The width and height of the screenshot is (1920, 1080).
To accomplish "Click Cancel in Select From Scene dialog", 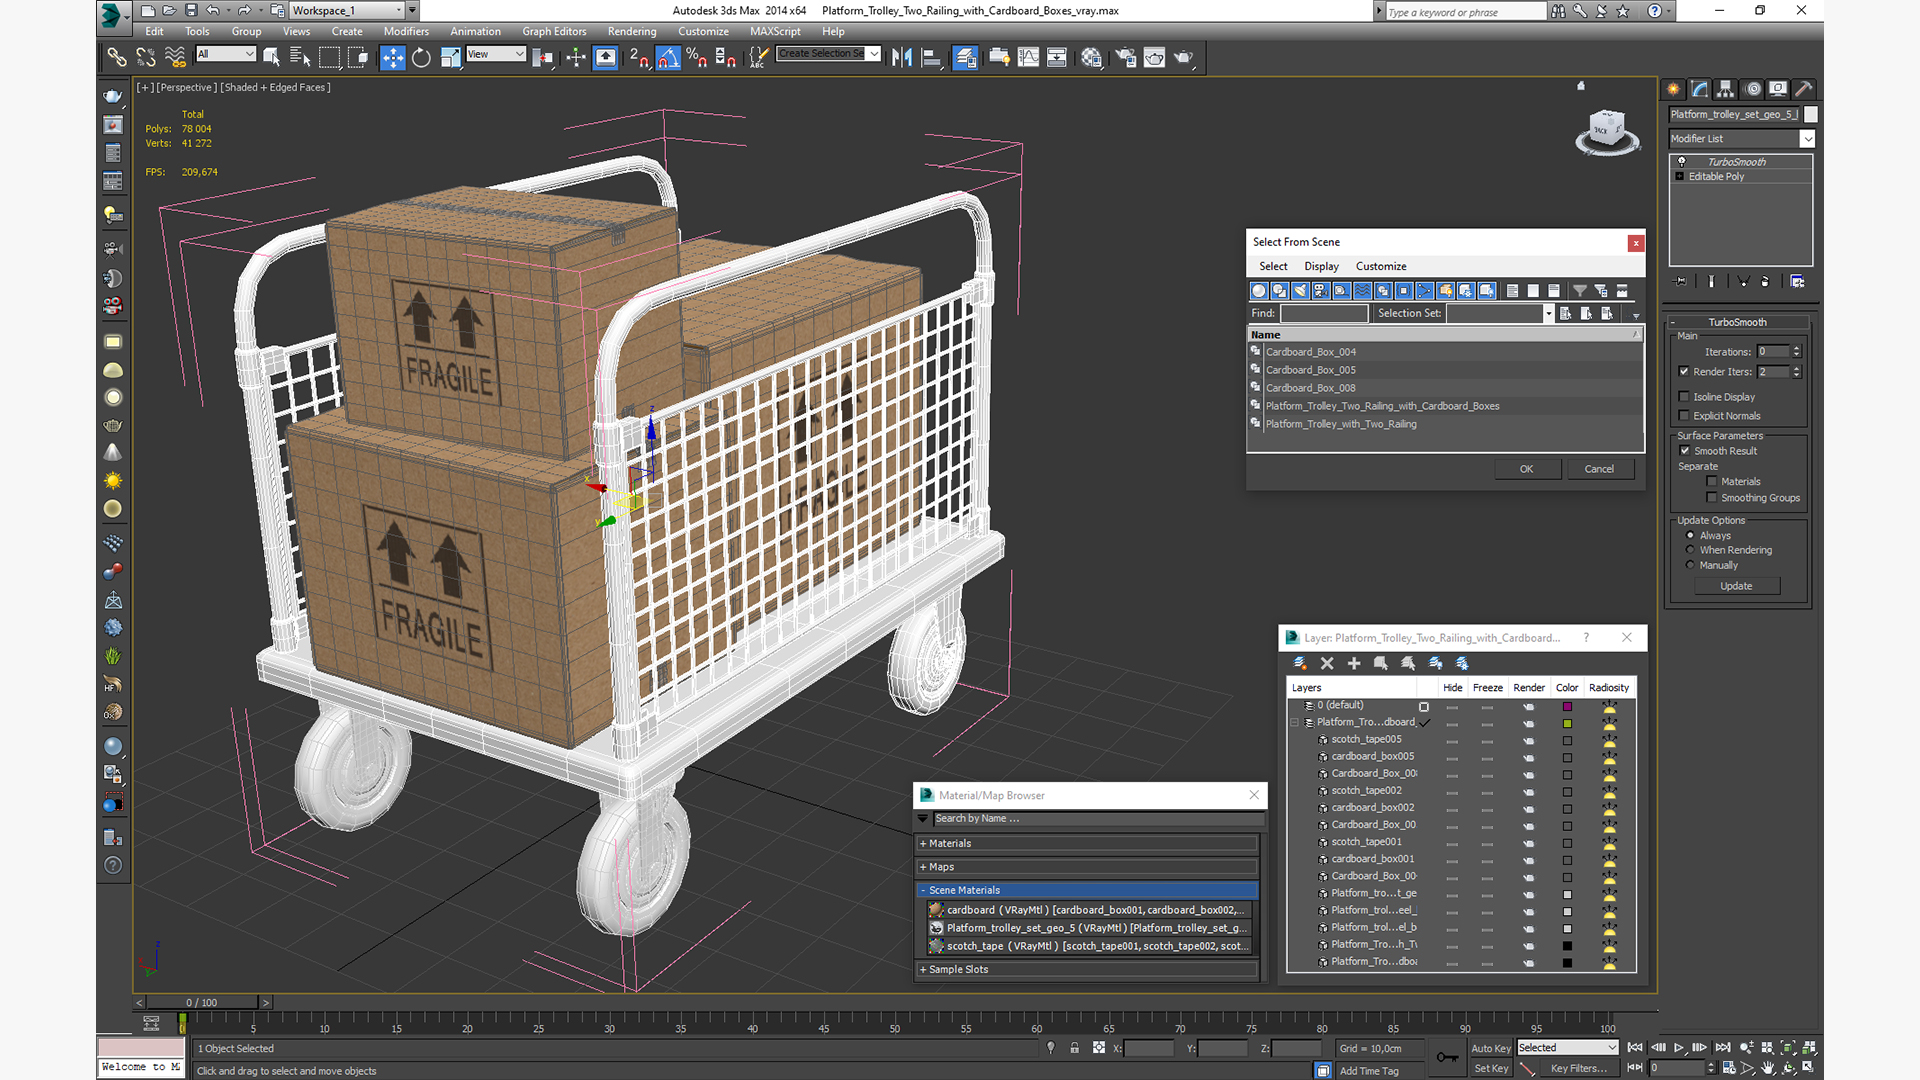I will [1599, 469].
